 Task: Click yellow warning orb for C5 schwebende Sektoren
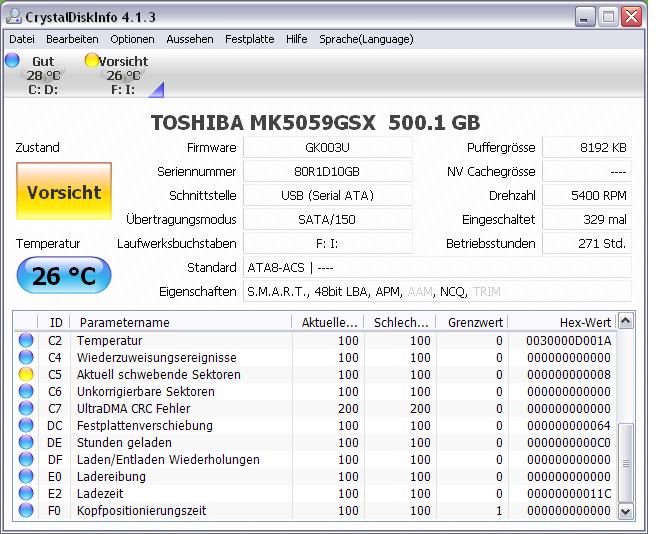[26, 374]
